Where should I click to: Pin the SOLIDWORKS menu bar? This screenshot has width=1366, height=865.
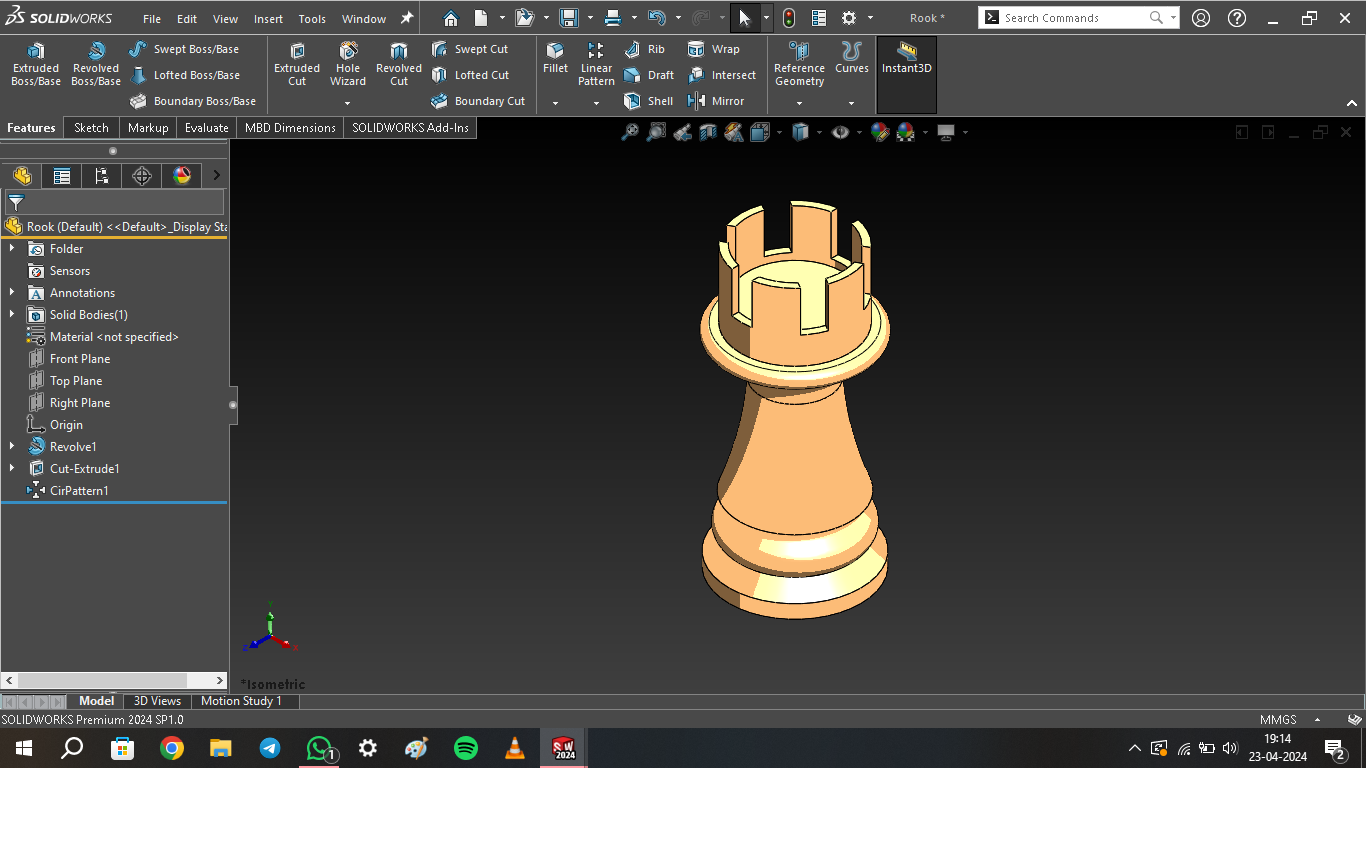[x=407, y=18]
